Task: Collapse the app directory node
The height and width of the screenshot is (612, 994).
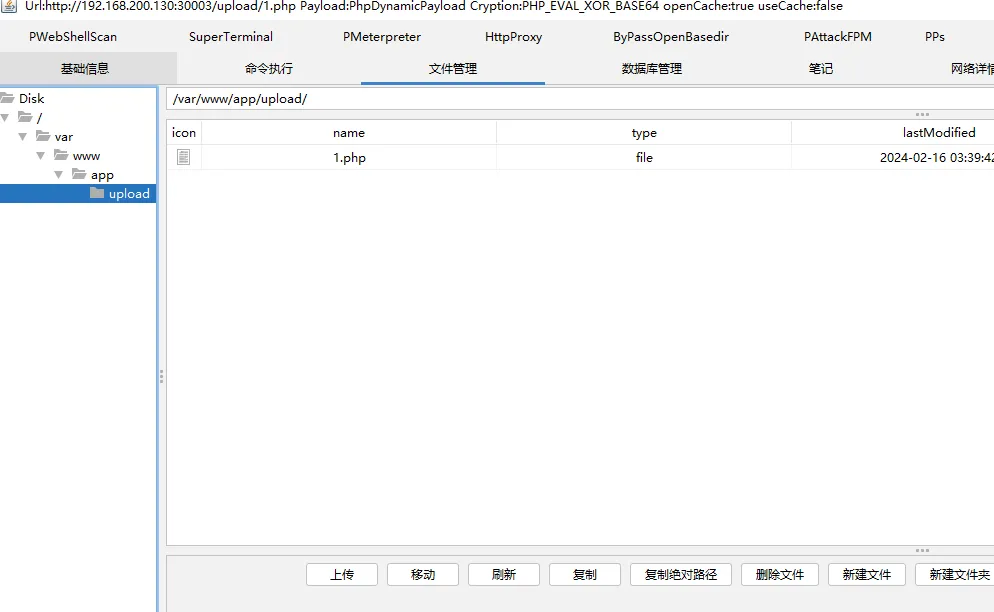Action: click(x=59, y=174)
